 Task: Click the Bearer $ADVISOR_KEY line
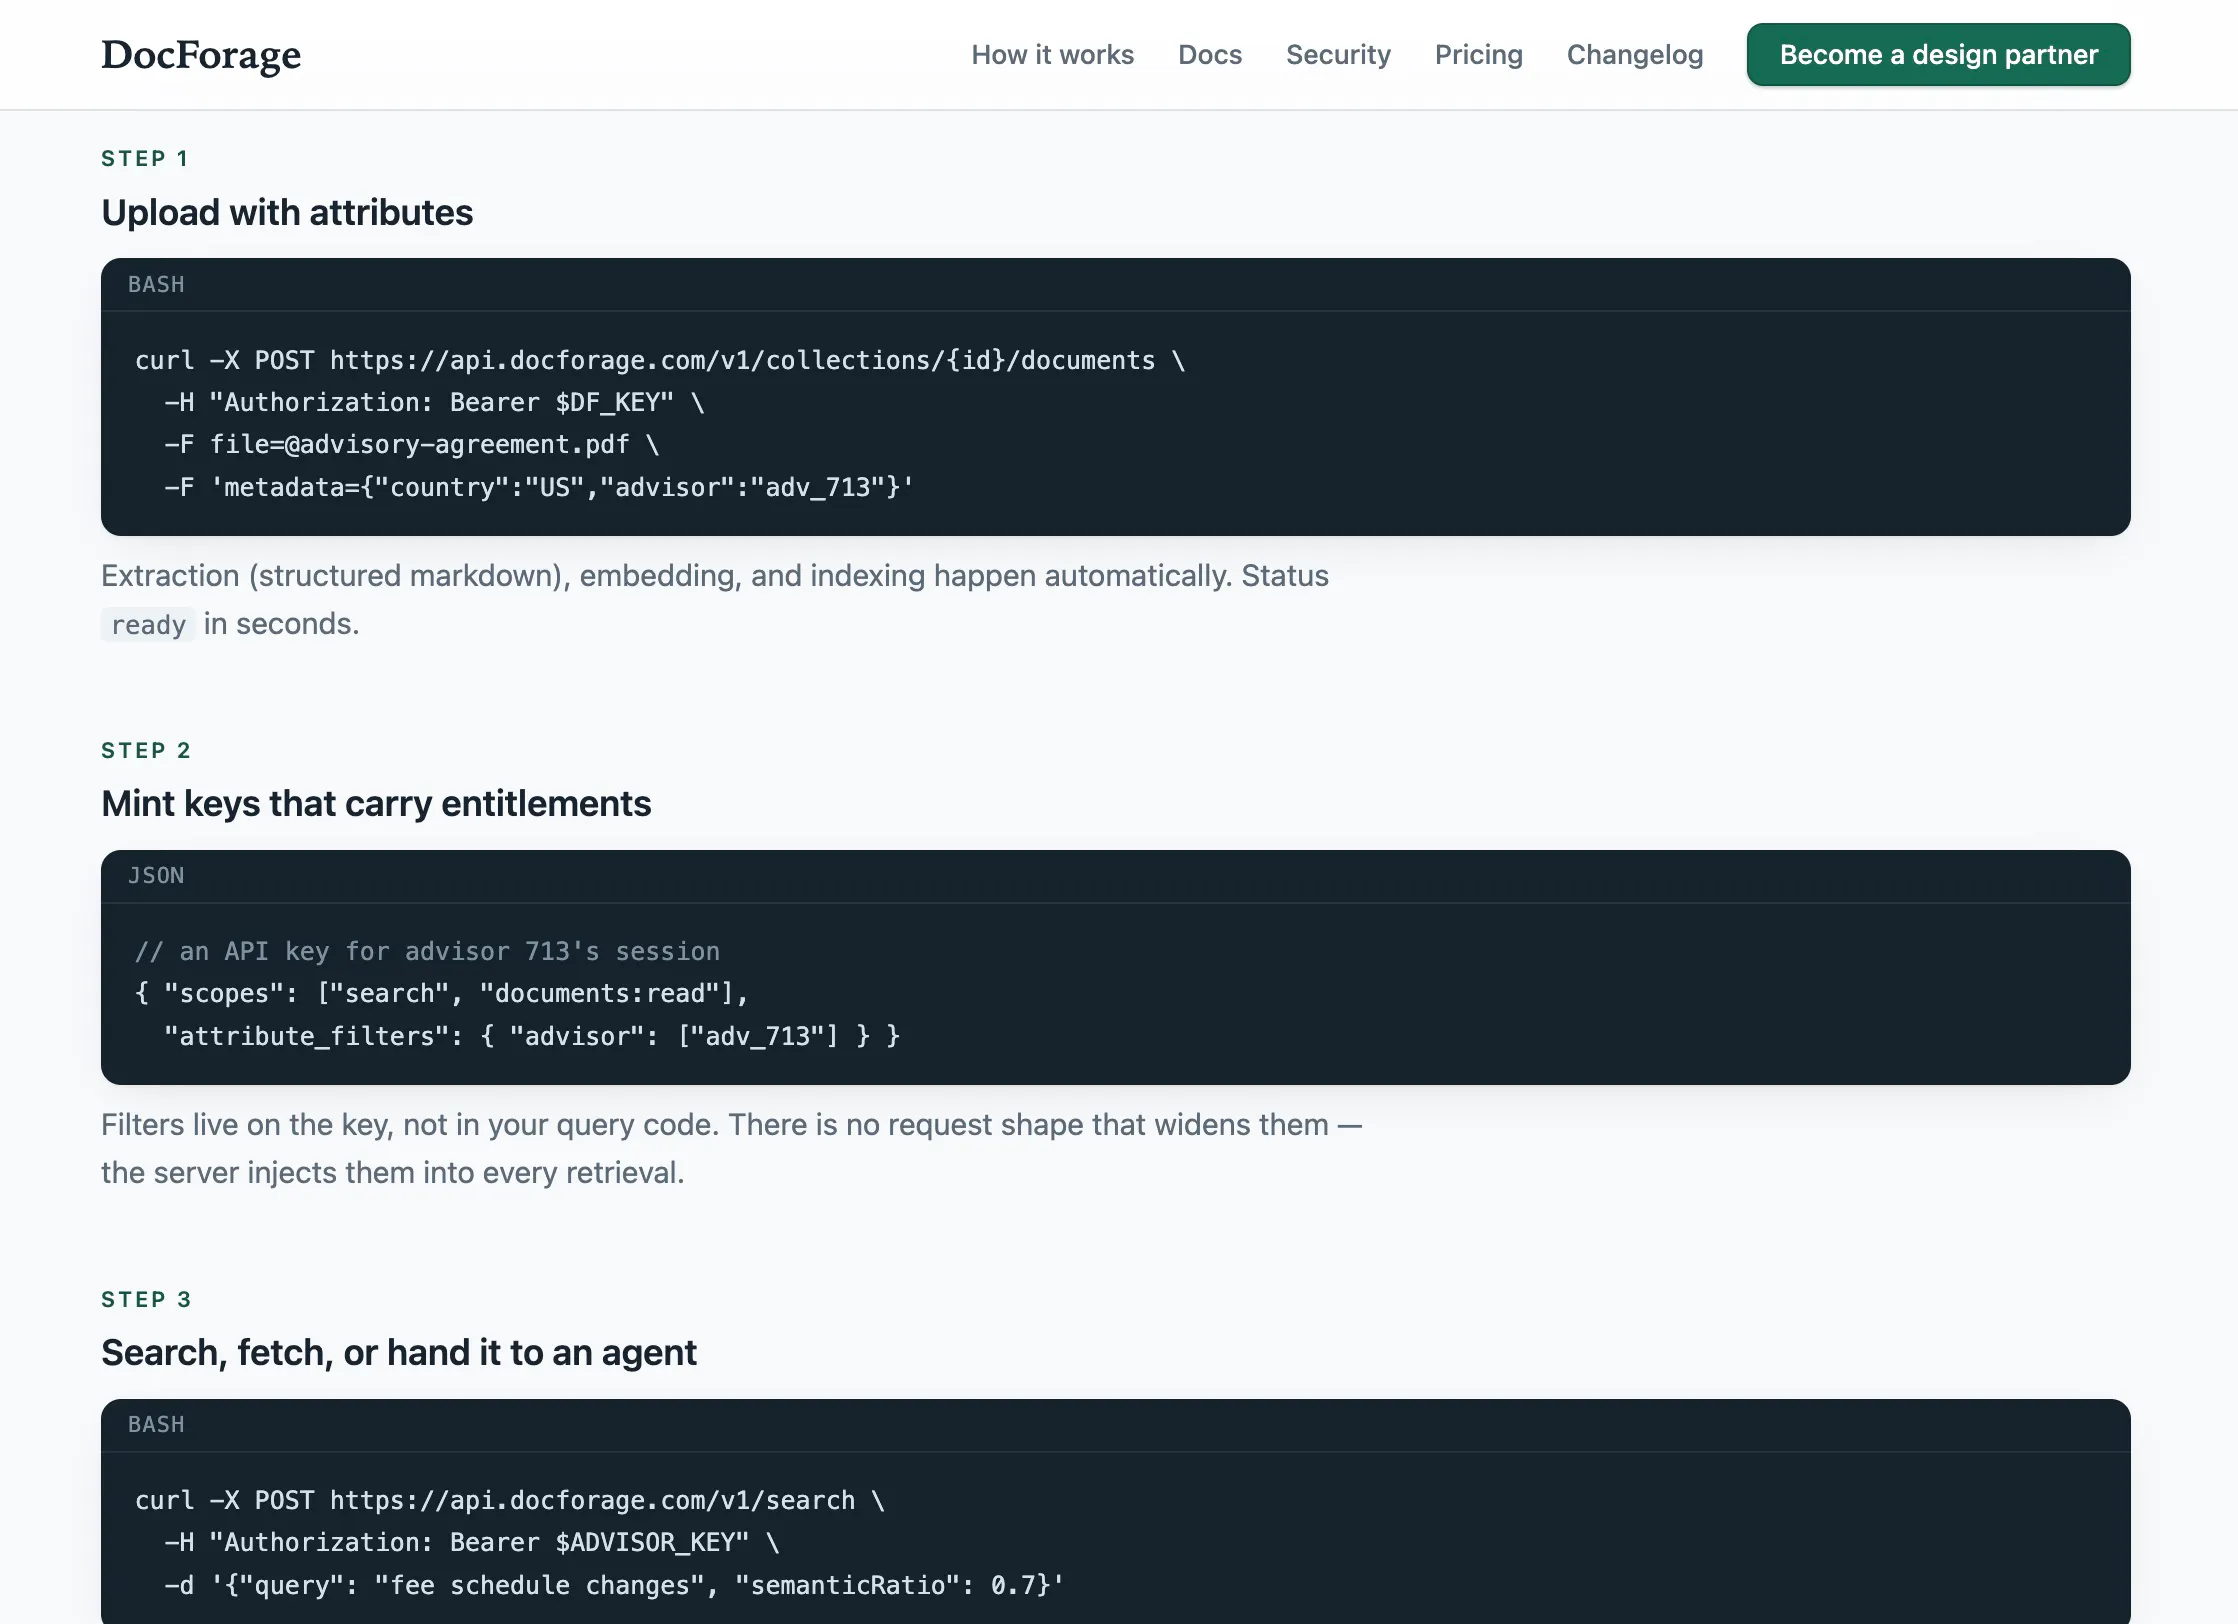tap(472, 1543)
